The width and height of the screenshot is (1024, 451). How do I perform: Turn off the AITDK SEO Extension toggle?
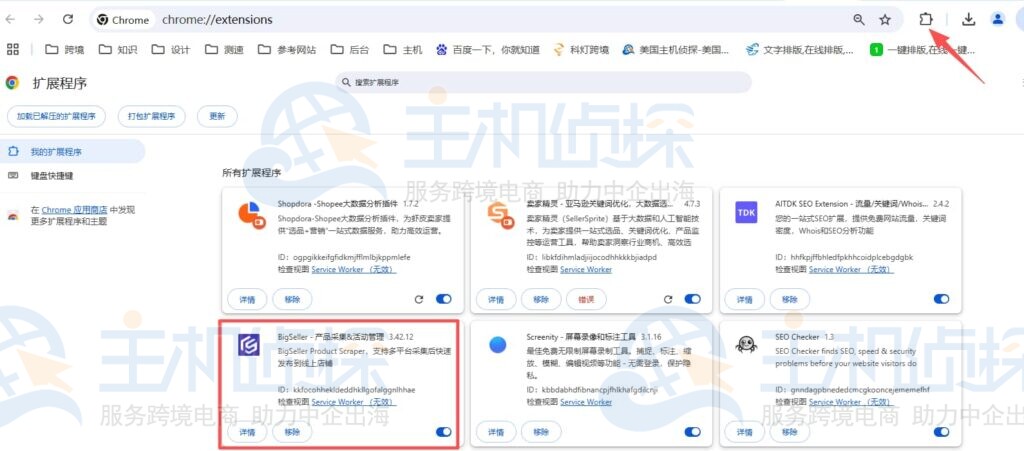(940, 299)
